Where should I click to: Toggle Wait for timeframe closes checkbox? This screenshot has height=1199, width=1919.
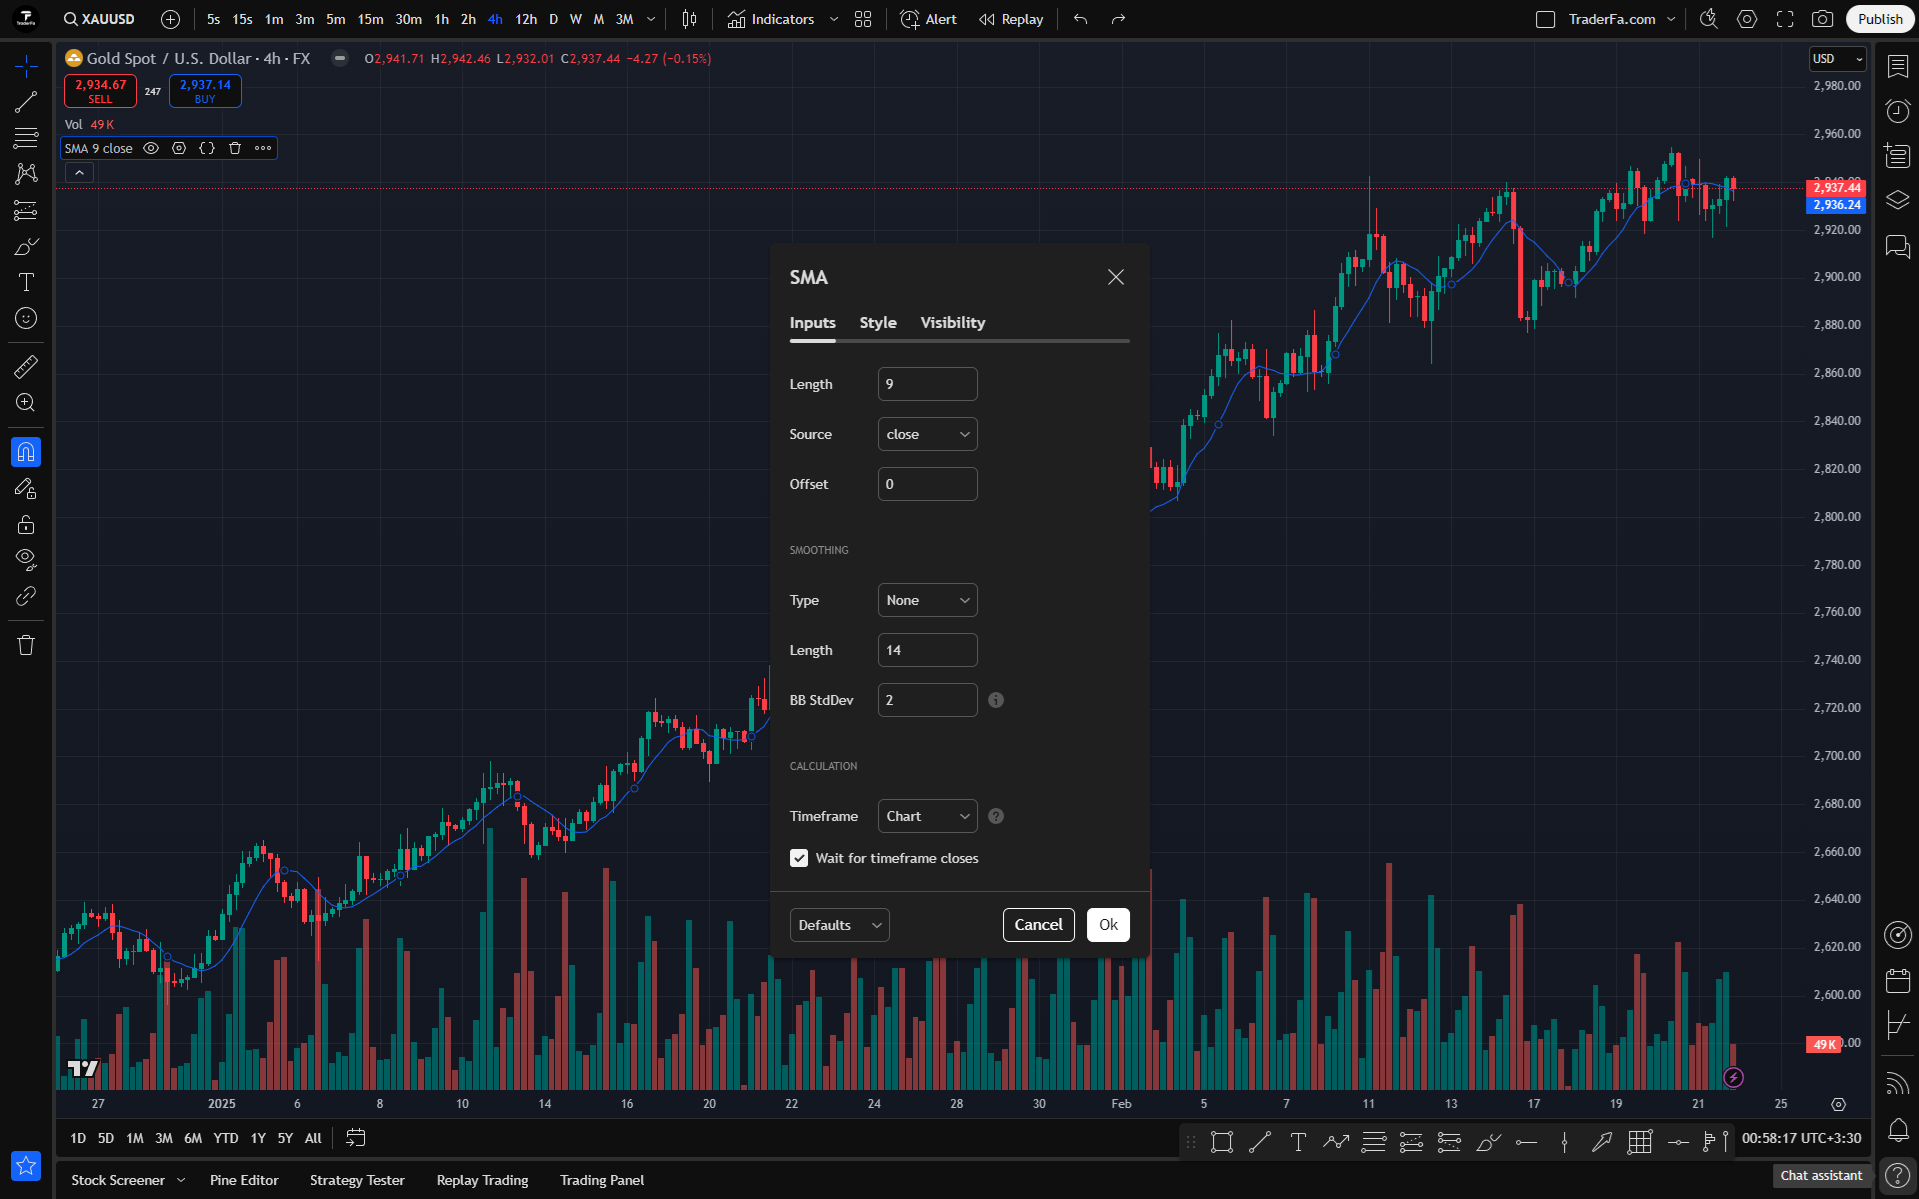(x=799, y=858)
